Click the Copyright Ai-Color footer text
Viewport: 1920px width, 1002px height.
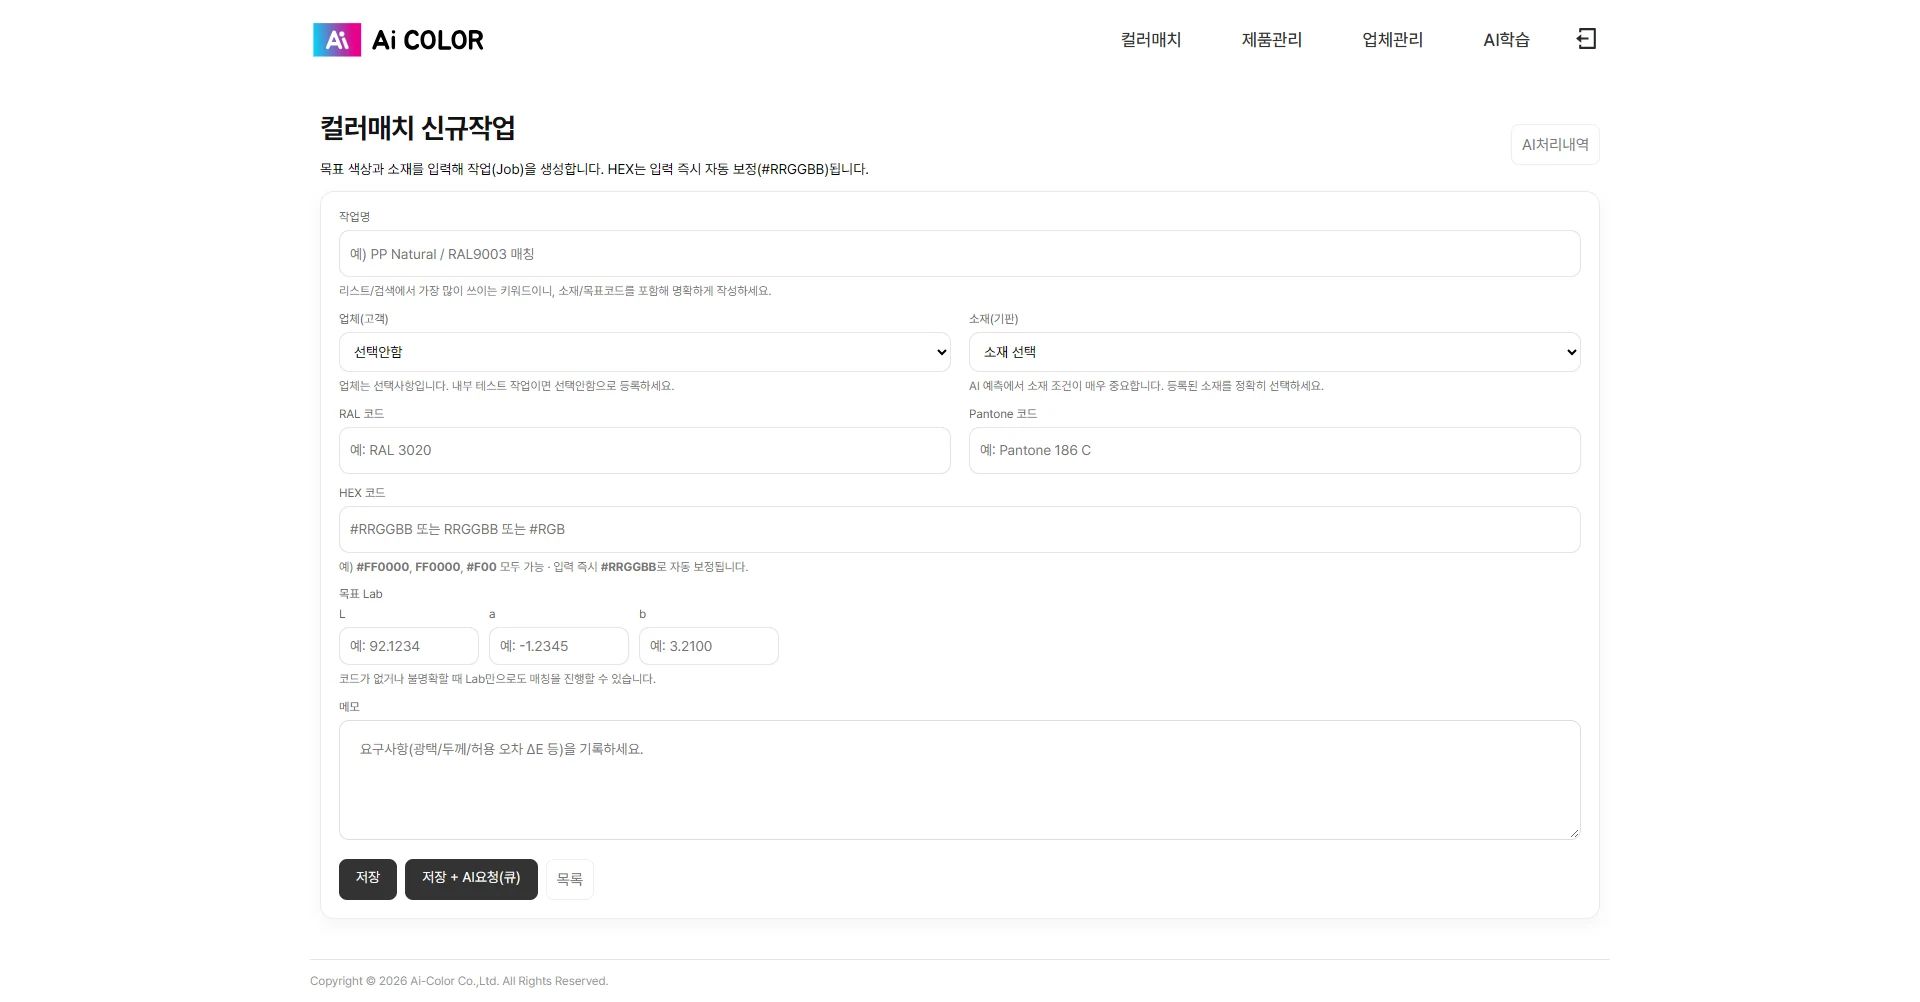459,981
